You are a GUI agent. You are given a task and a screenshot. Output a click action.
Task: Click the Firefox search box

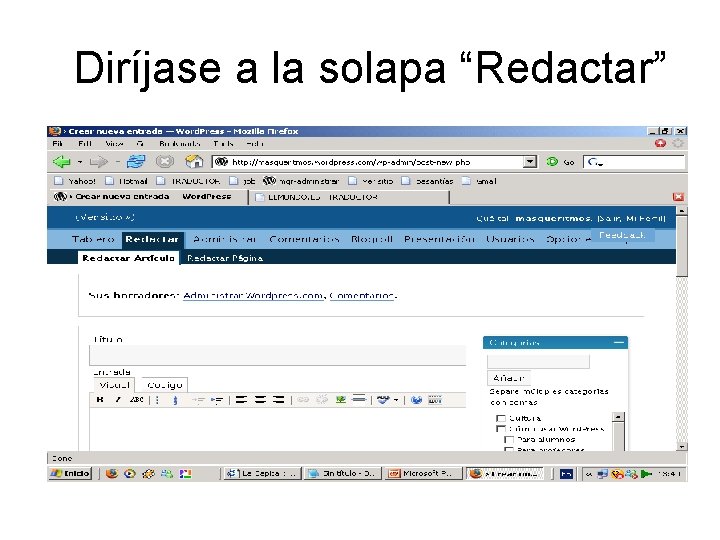[x=634, y=162]
